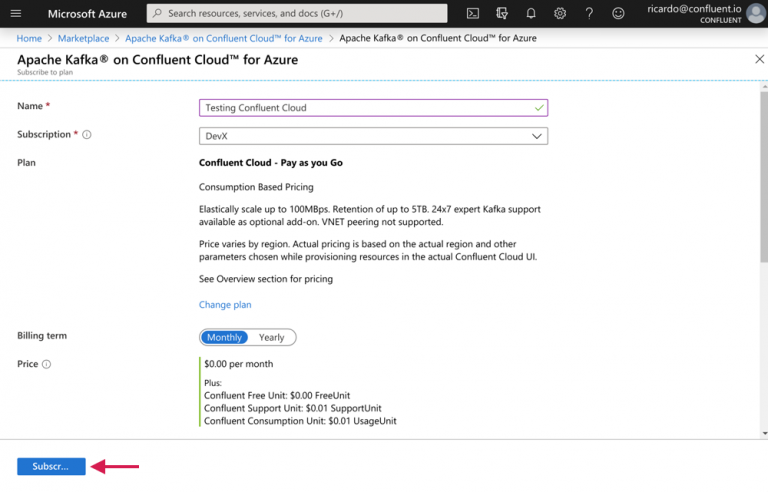Open the Directory and subscription filter
The width and height of the screenshot is (768, 492).
pos(502,13)
